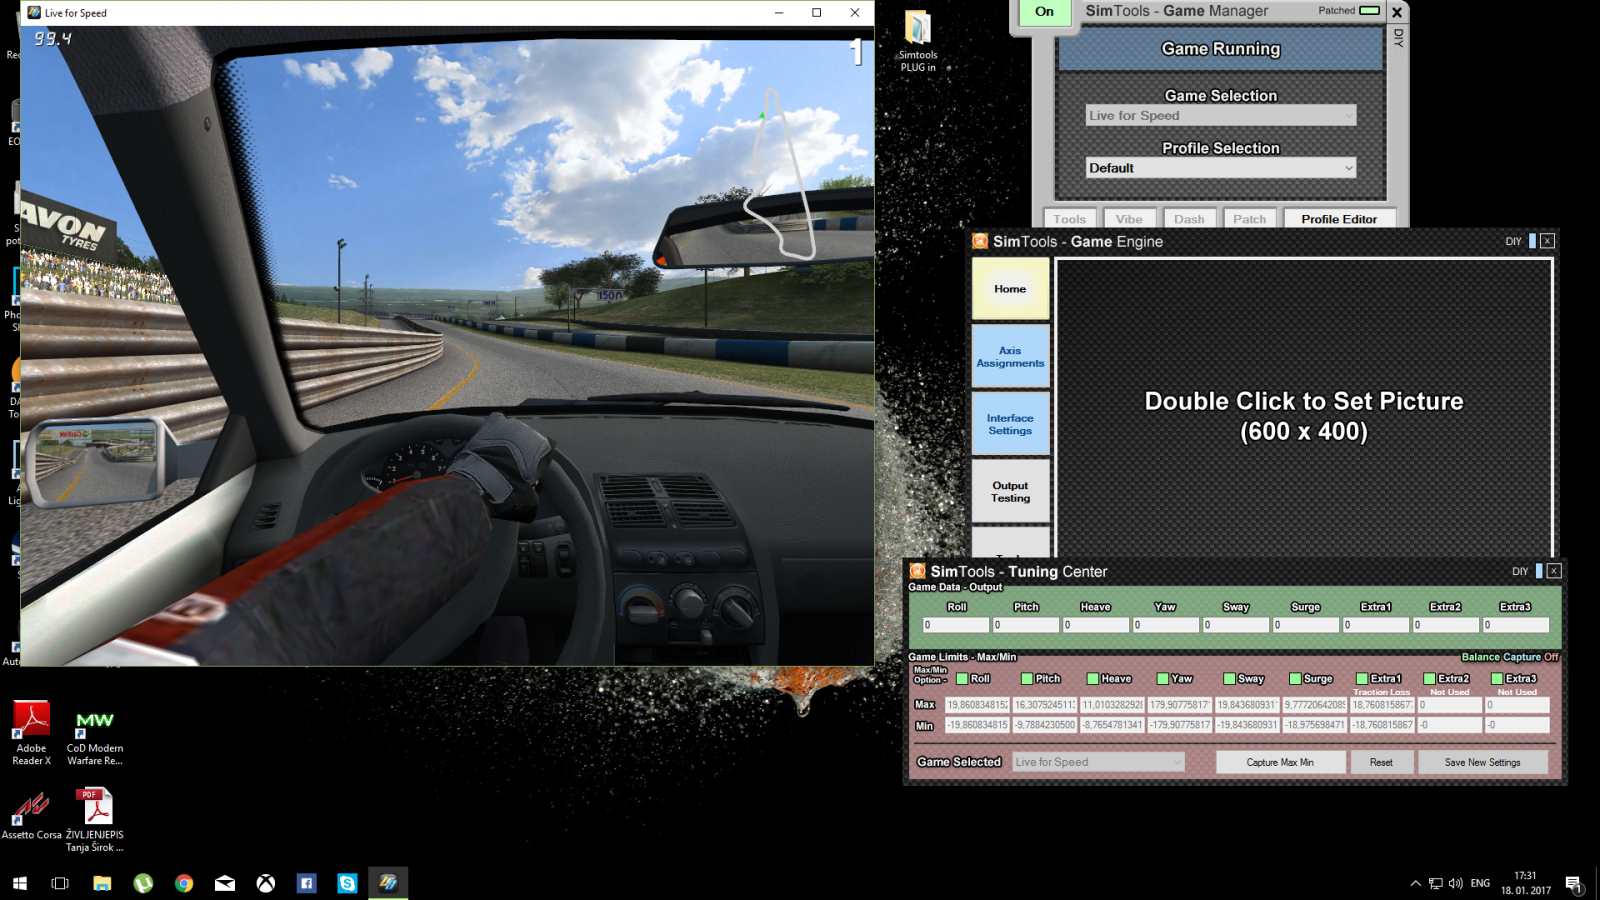The height and width of the screenshot is (900, 1600).
Task: Toggle Yaw Max/Min option checkbox
Action: click(1163, 679)
